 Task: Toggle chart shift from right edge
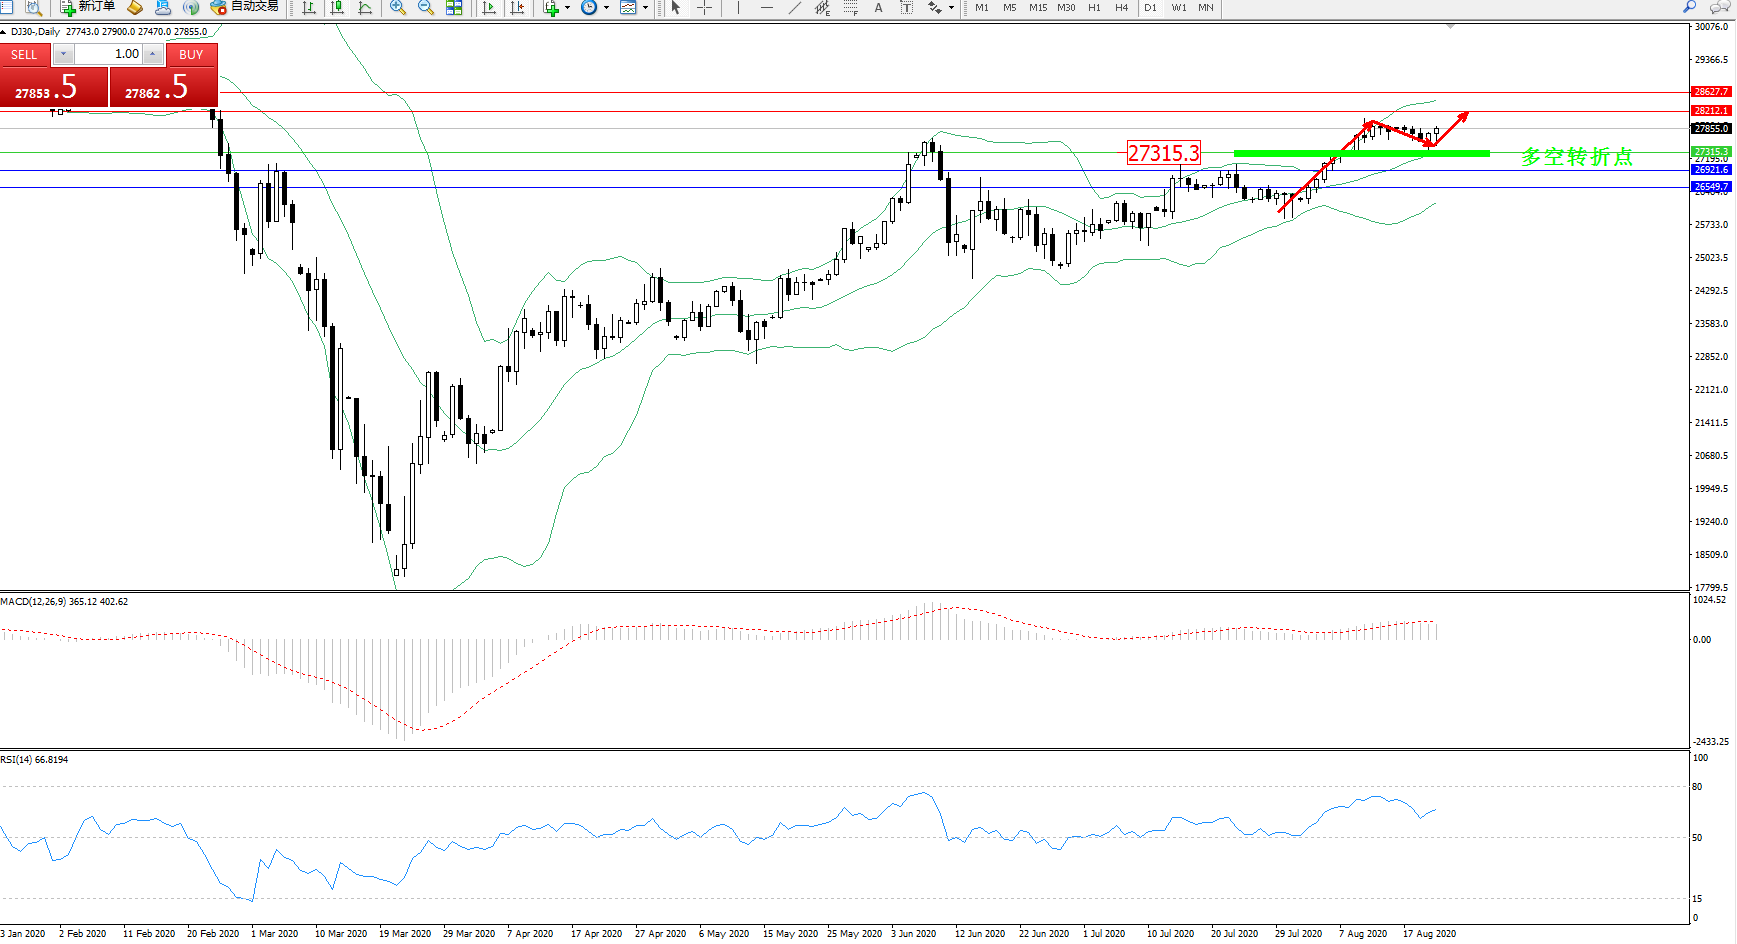tap(517, 8)
